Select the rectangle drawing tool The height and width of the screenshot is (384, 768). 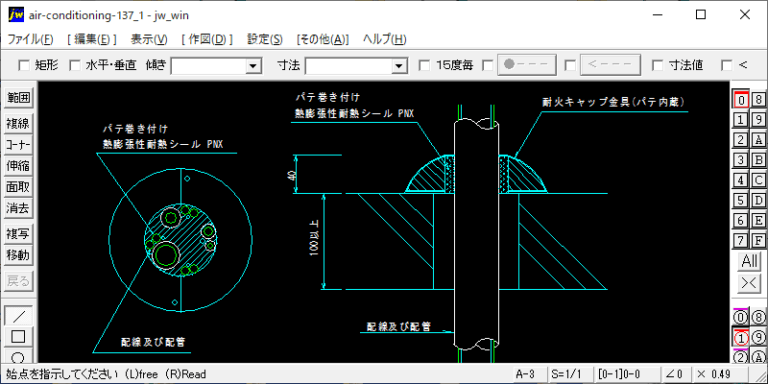point(18,337)
